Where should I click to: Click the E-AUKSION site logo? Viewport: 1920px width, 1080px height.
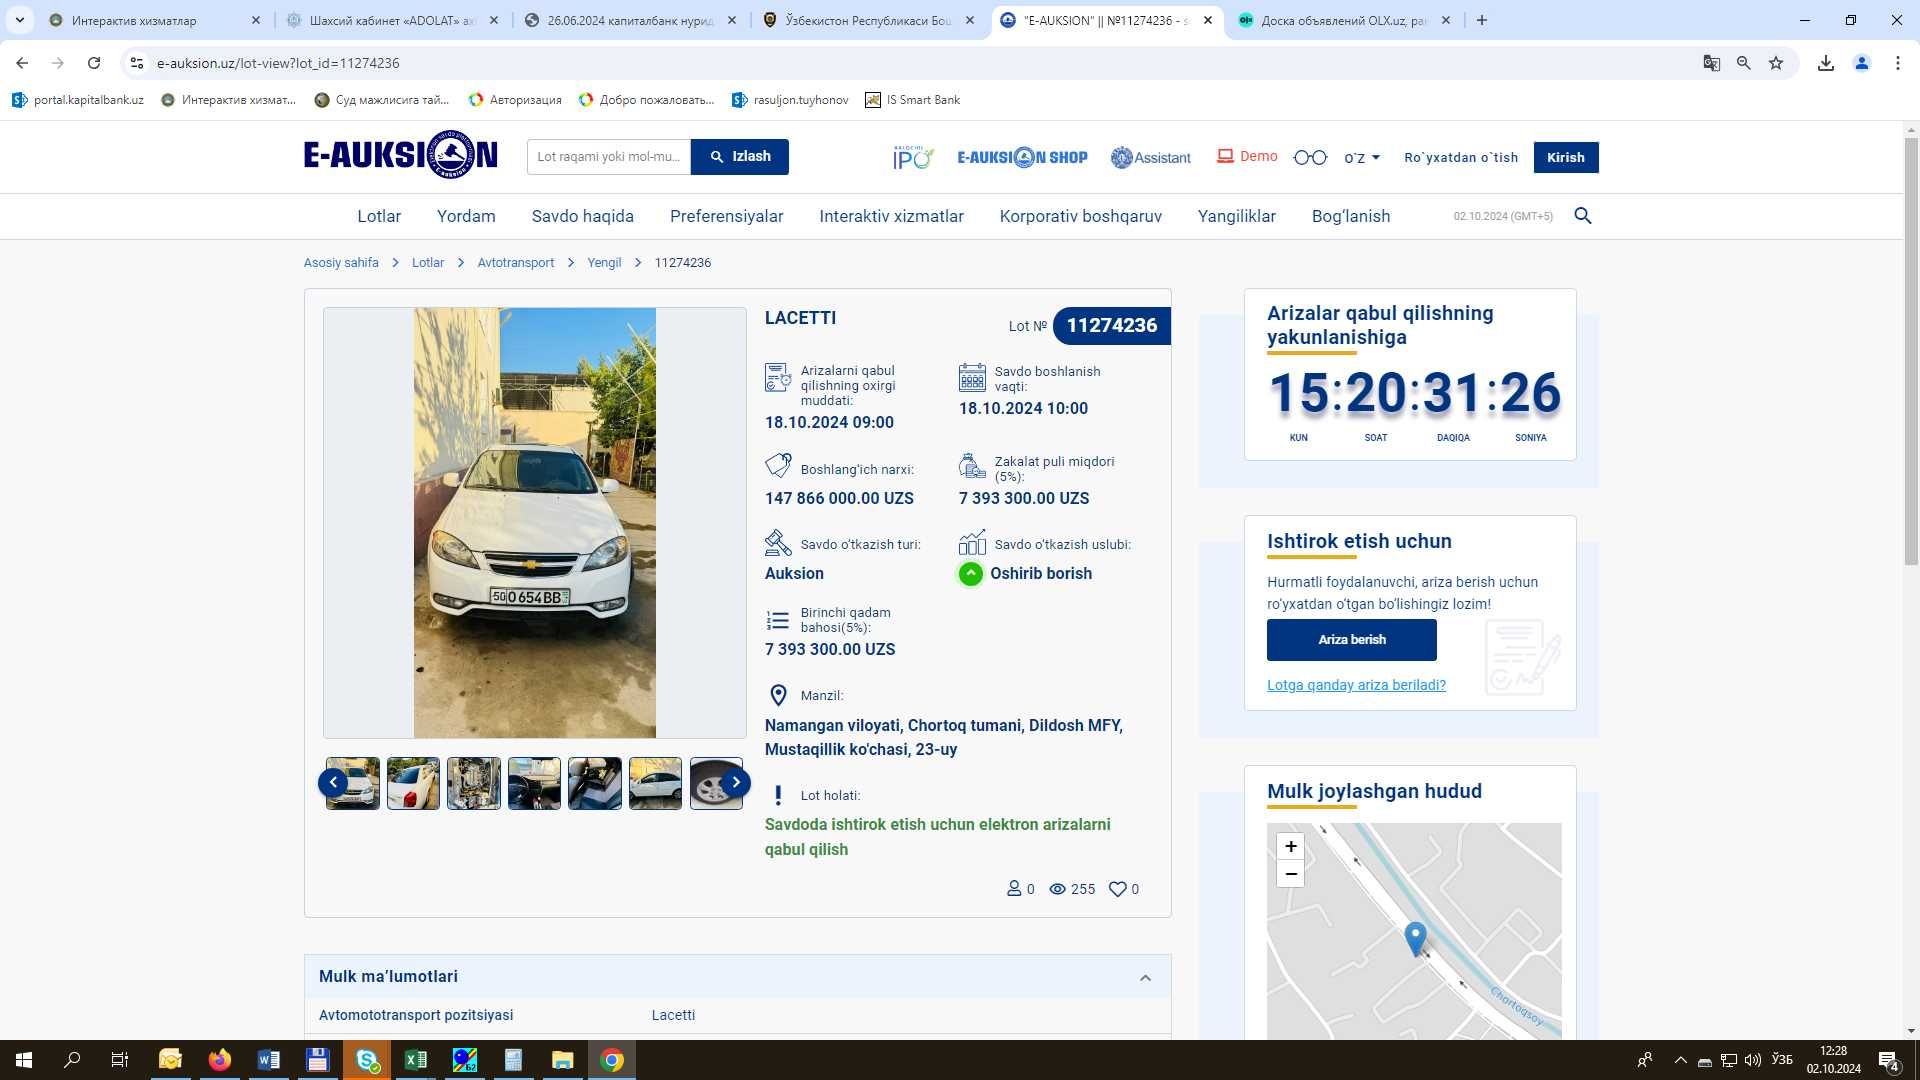[x=400, y=155]
